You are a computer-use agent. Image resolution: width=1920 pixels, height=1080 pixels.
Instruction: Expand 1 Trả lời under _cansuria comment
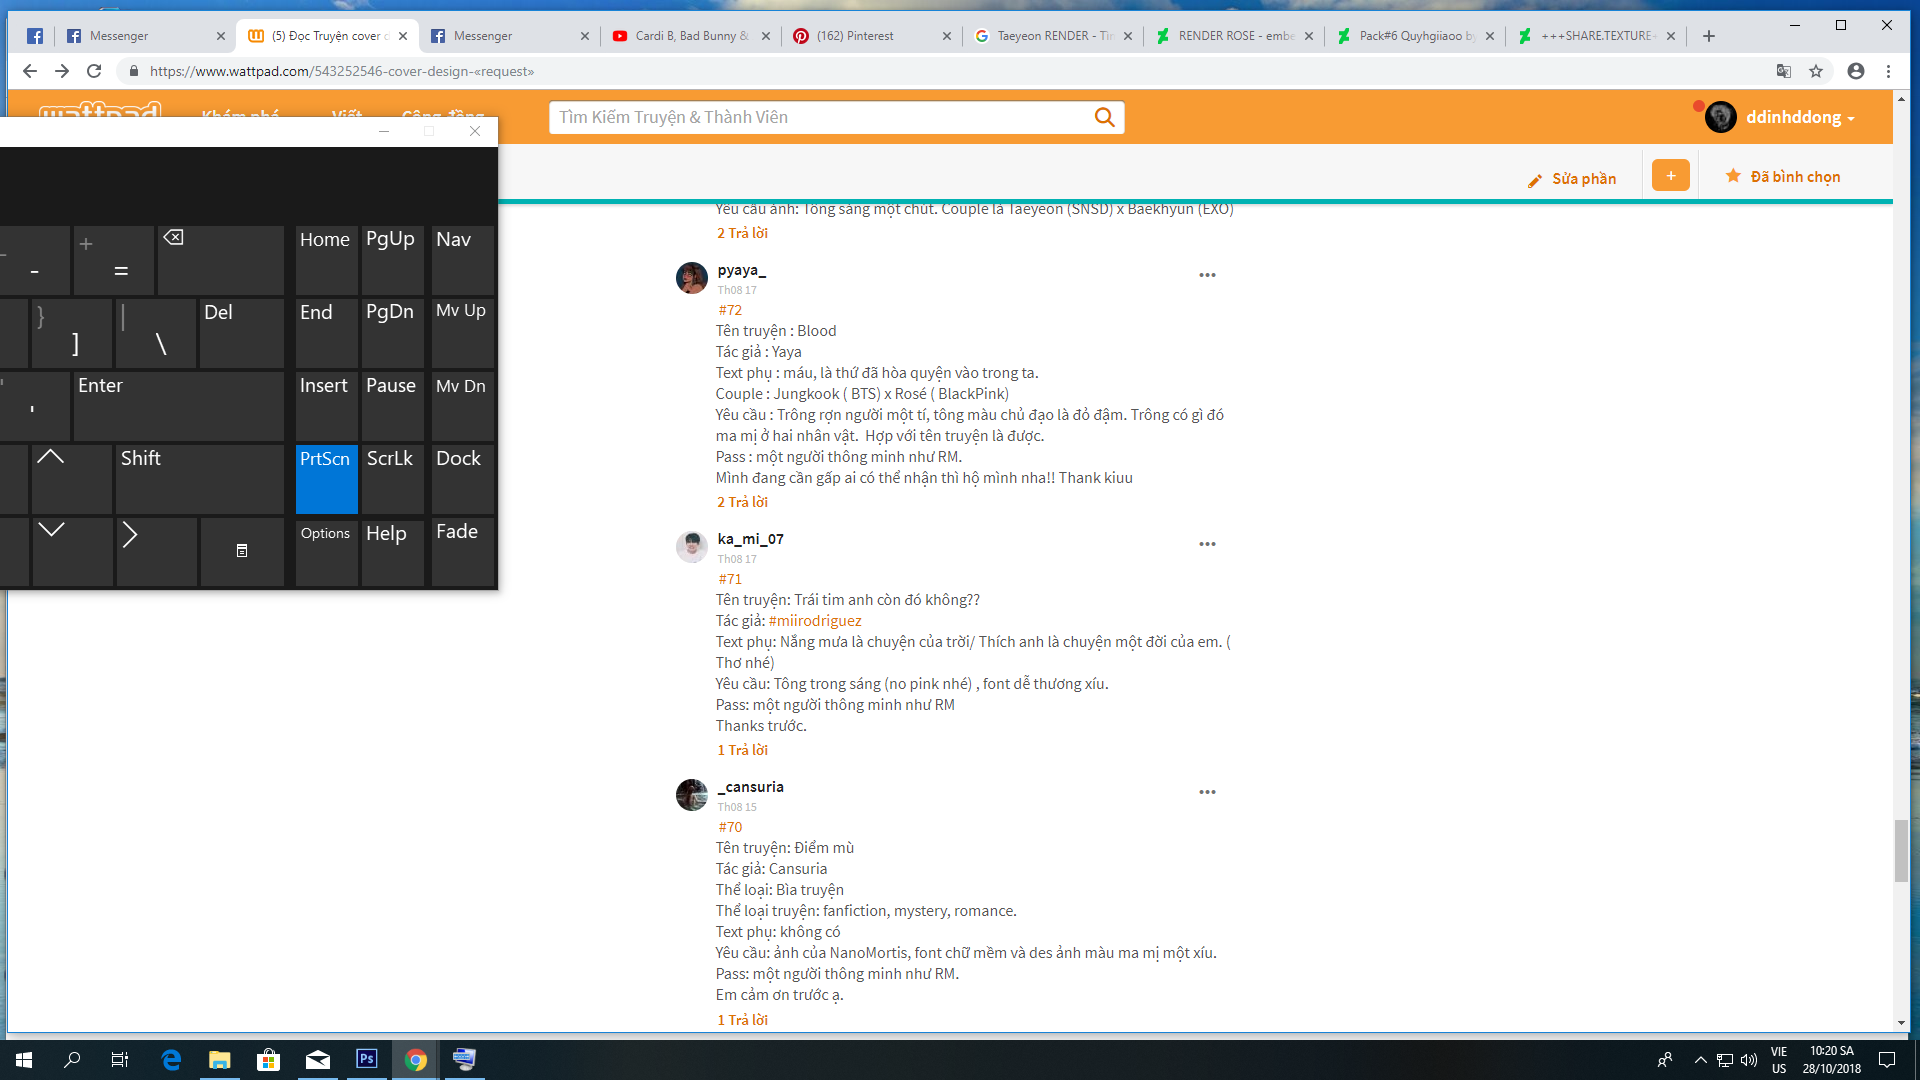(x=742, y=1020)
